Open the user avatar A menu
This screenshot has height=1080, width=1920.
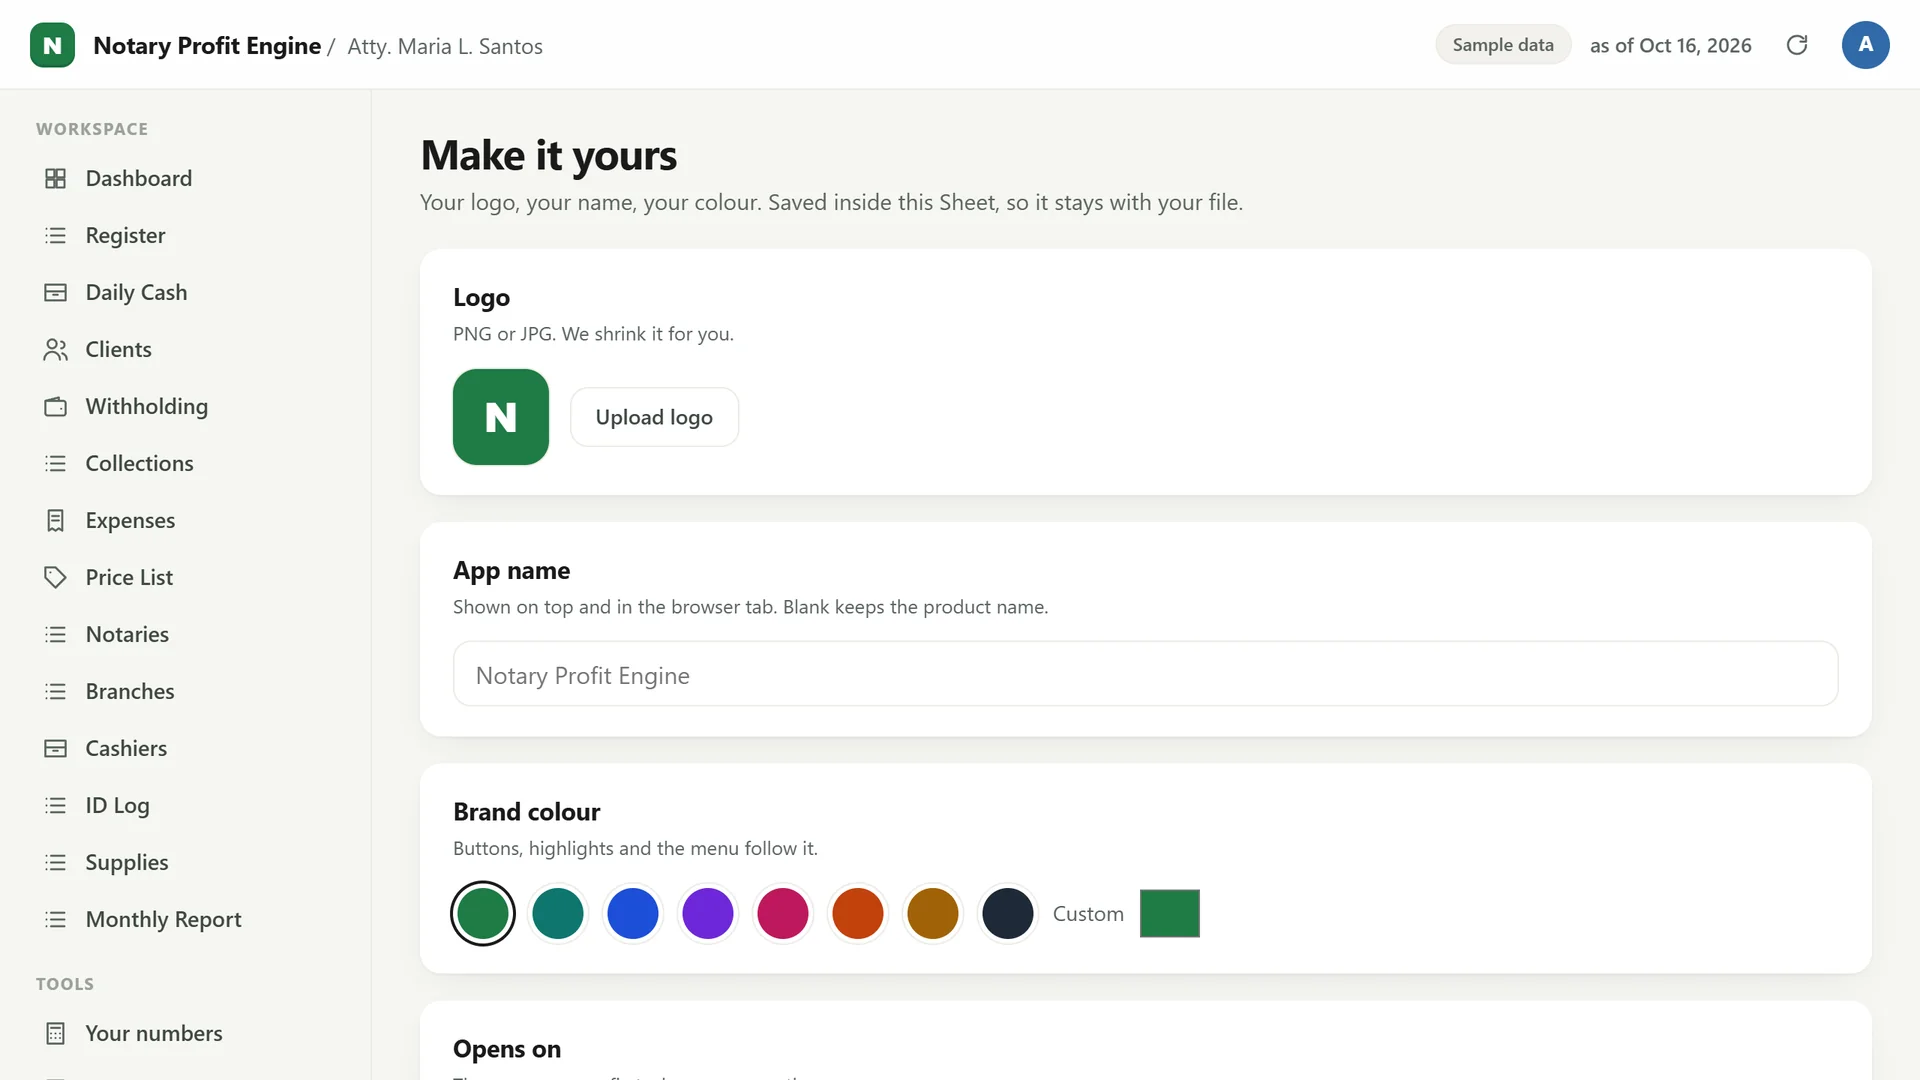(1865, 45)
